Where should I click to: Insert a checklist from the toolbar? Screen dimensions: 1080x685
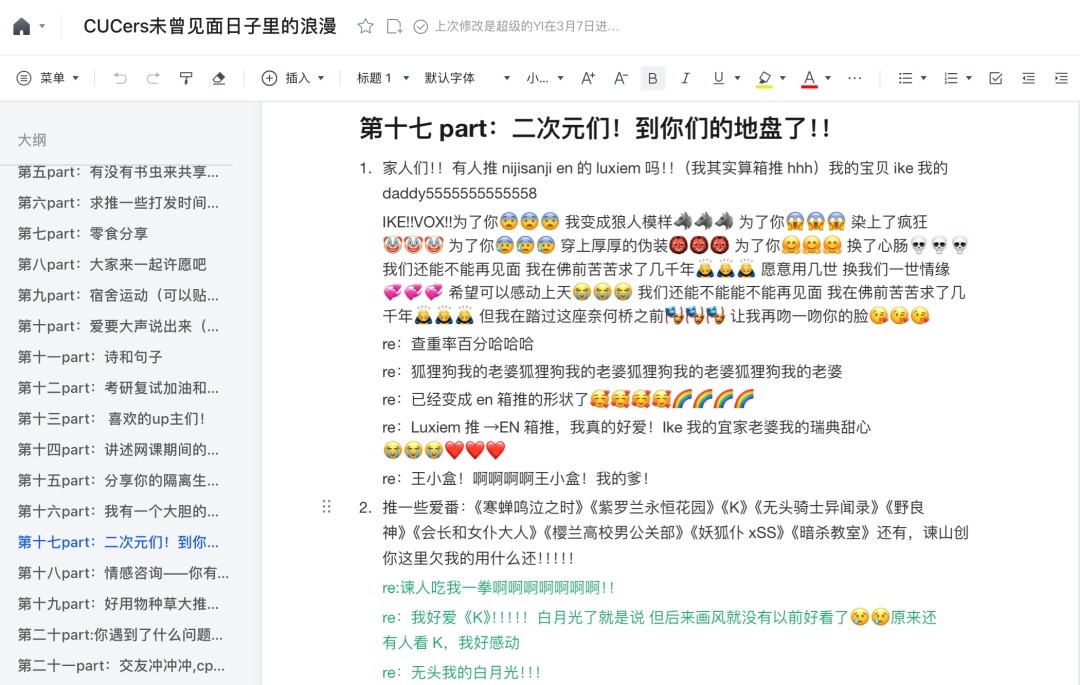[995, 77]
